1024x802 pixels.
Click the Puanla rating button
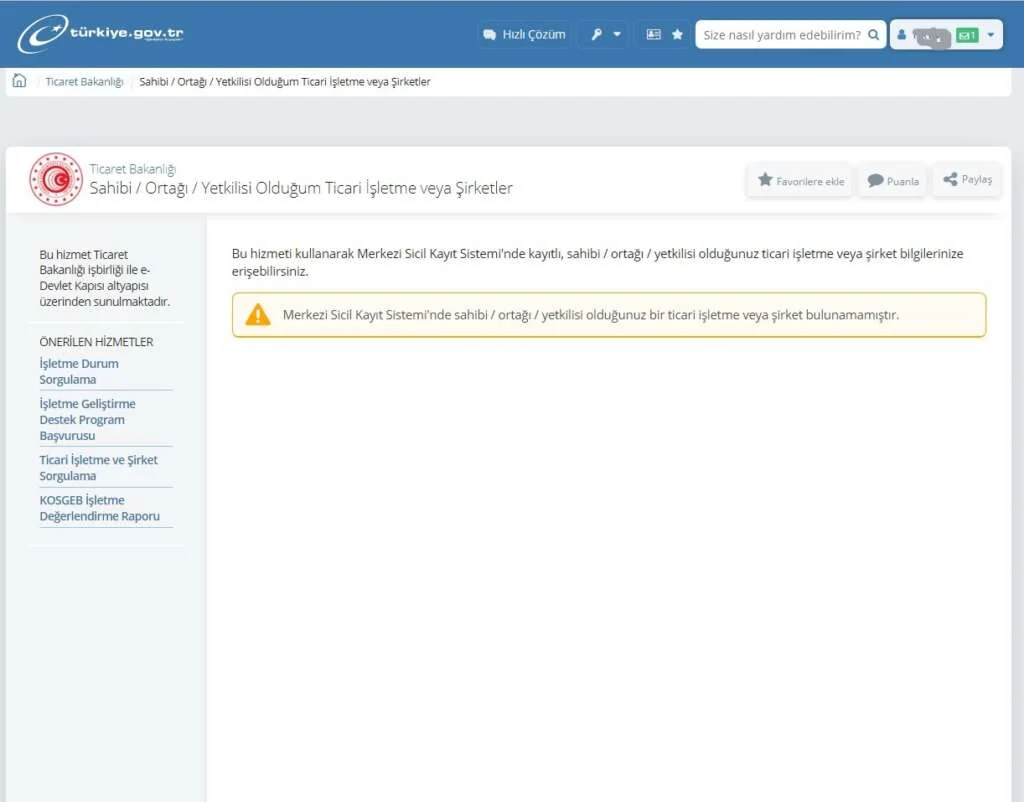tap(893, 181)
